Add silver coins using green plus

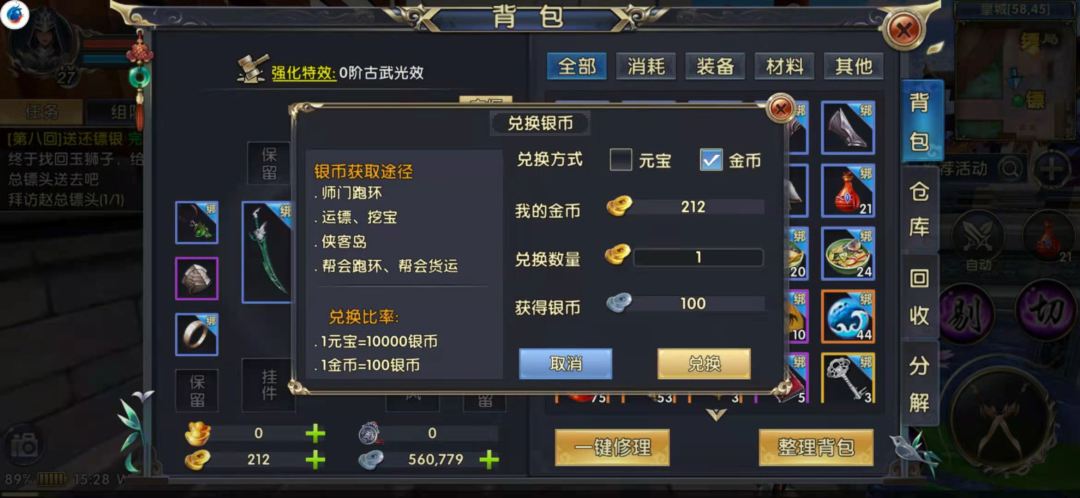point(488,459)
